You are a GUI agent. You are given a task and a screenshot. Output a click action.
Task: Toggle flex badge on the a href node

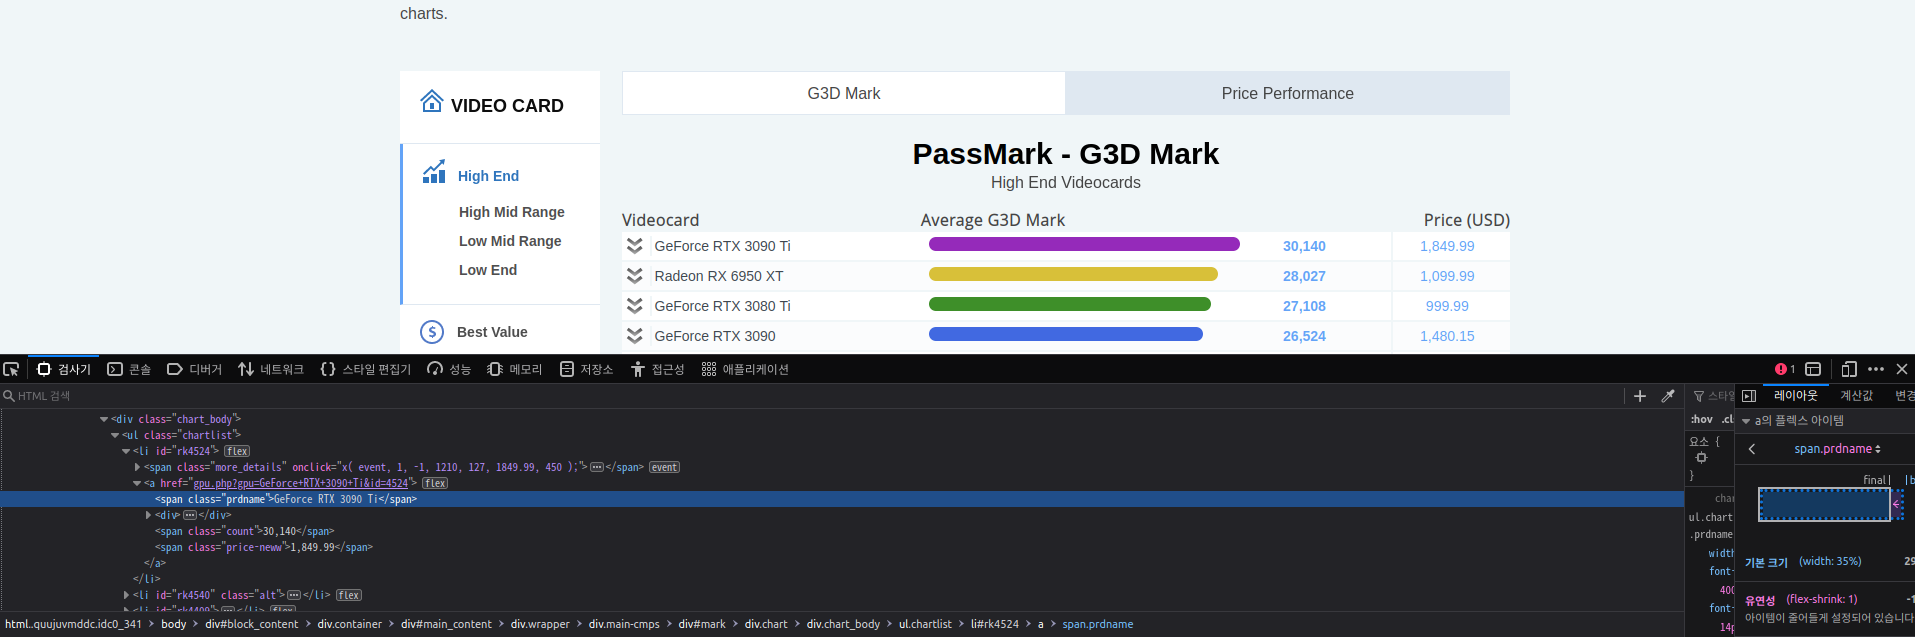pos(435,483)
